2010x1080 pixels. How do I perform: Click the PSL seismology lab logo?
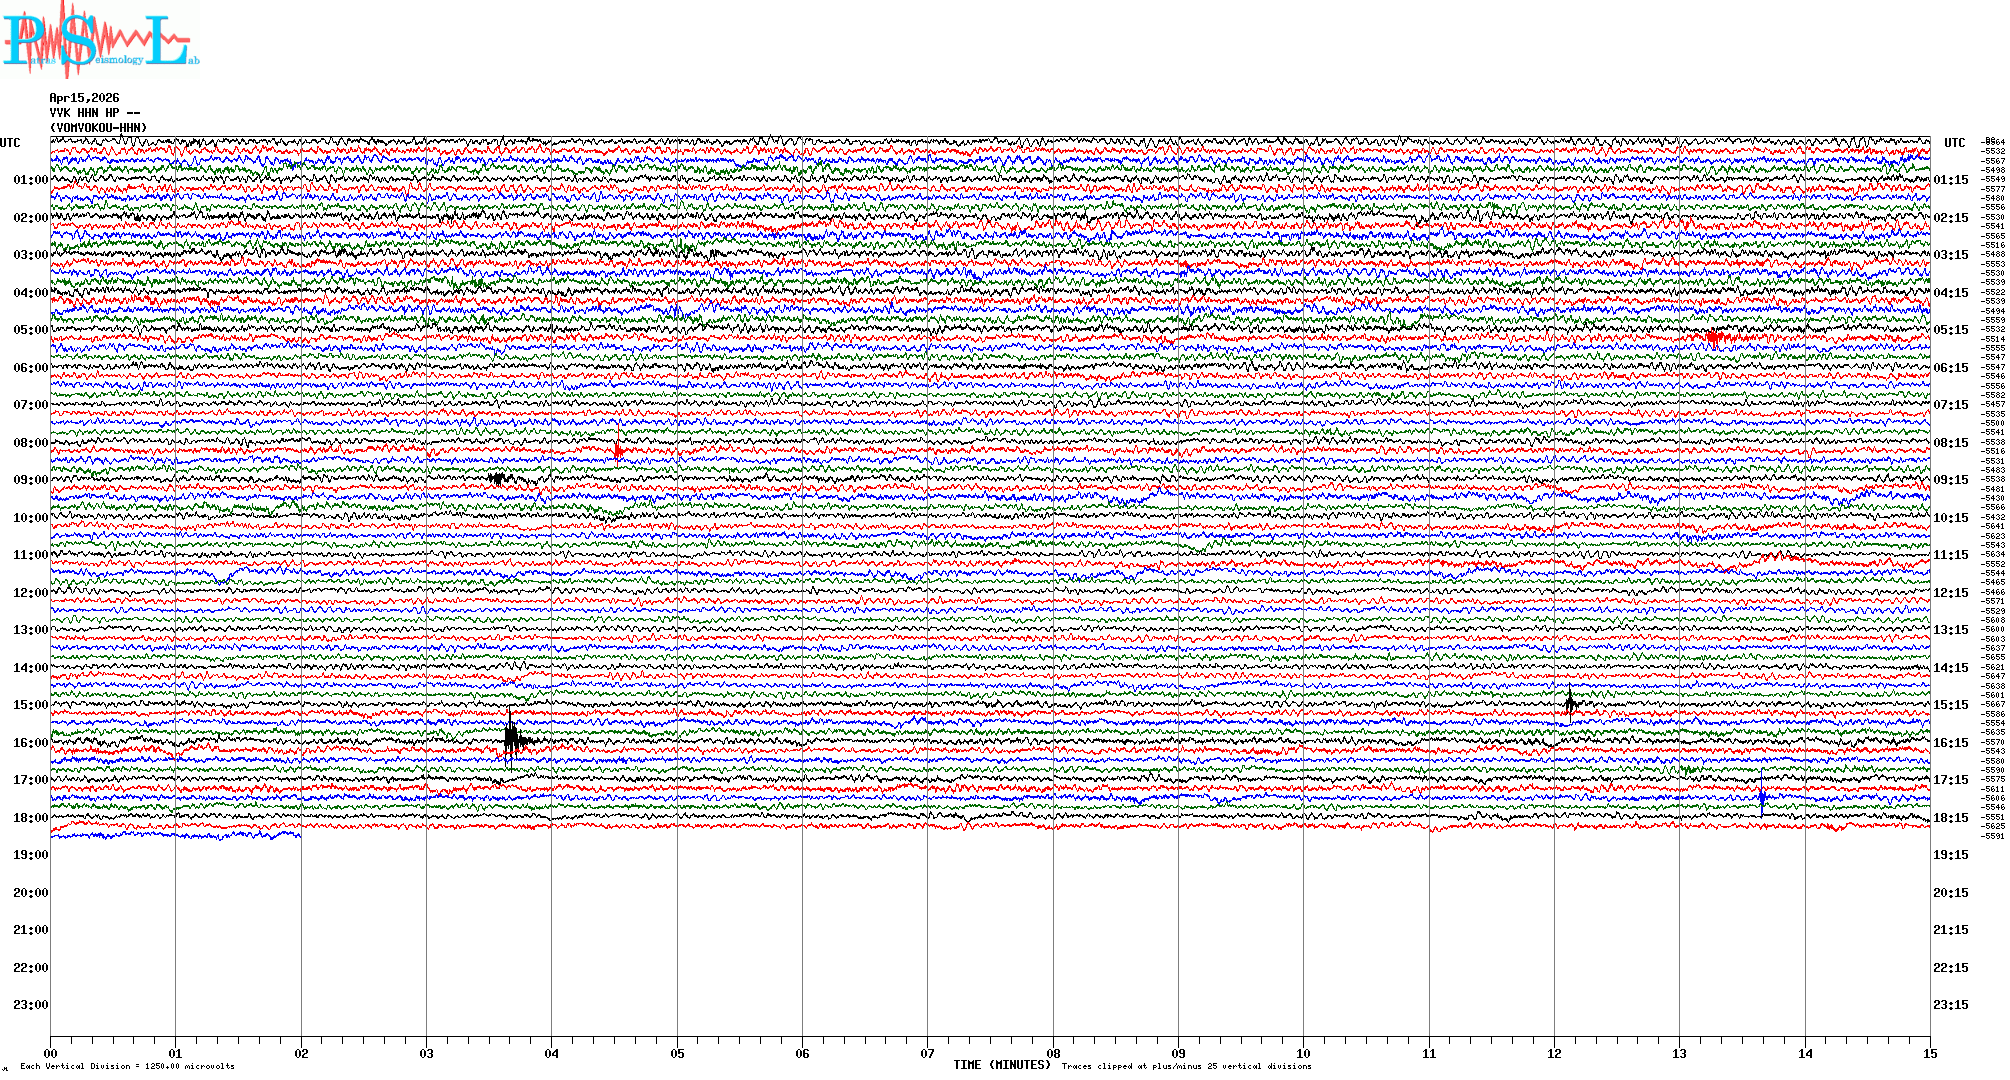pos(100,40)
